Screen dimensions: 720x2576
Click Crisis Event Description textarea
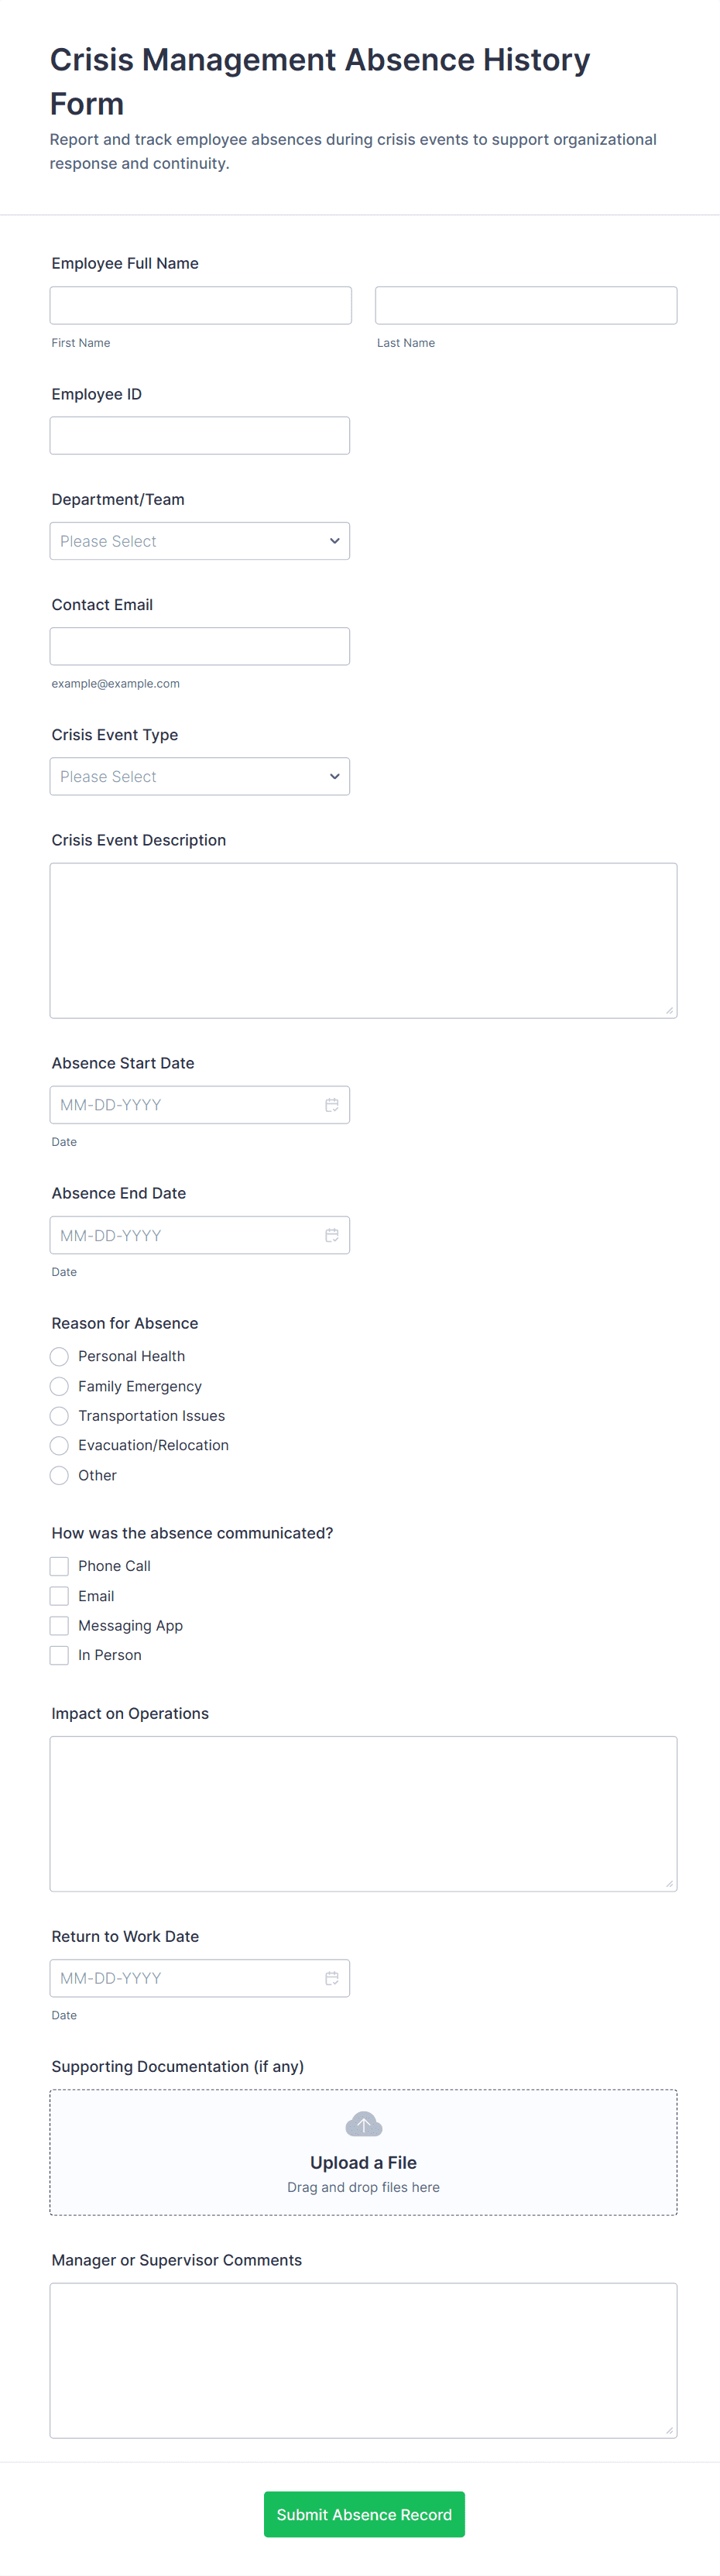(x=363, y=940)
